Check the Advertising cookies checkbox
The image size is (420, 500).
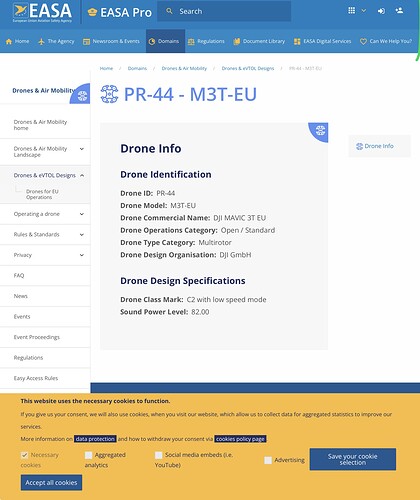click(x=268, y=460)
